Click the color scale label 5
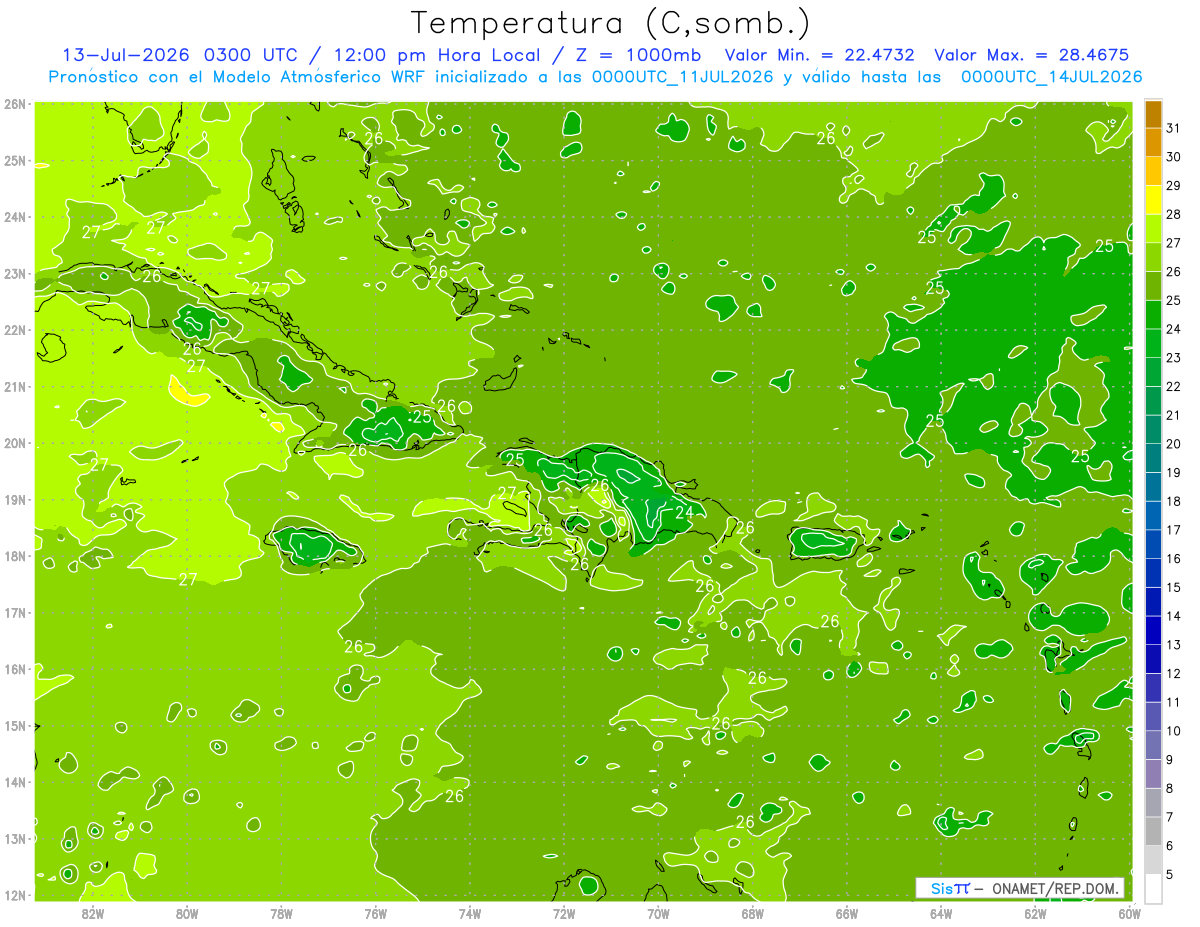 (1170, 874)
